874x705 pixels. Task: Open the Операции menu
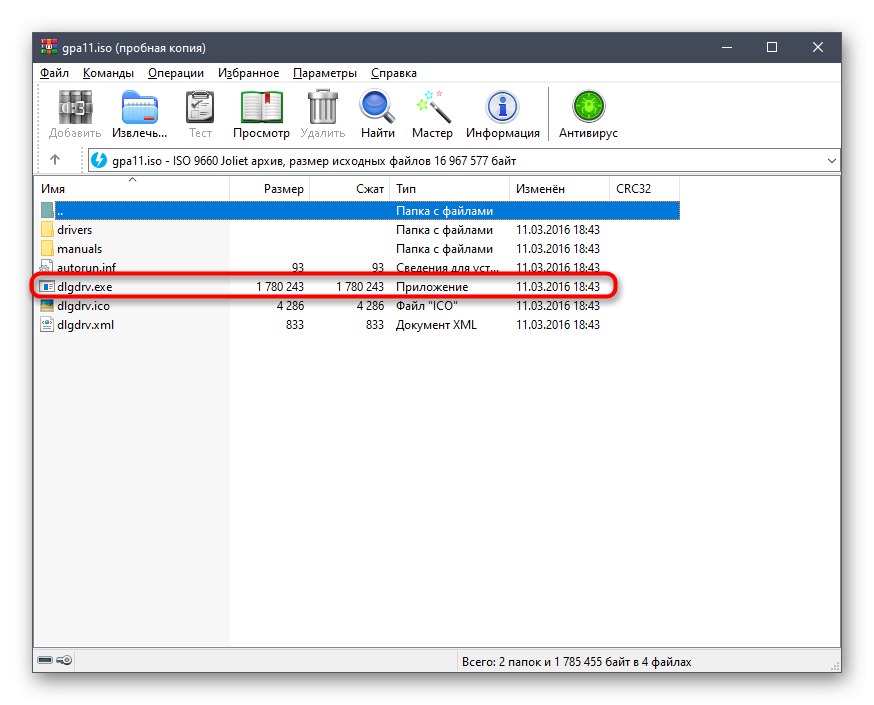tap(176, 73)
